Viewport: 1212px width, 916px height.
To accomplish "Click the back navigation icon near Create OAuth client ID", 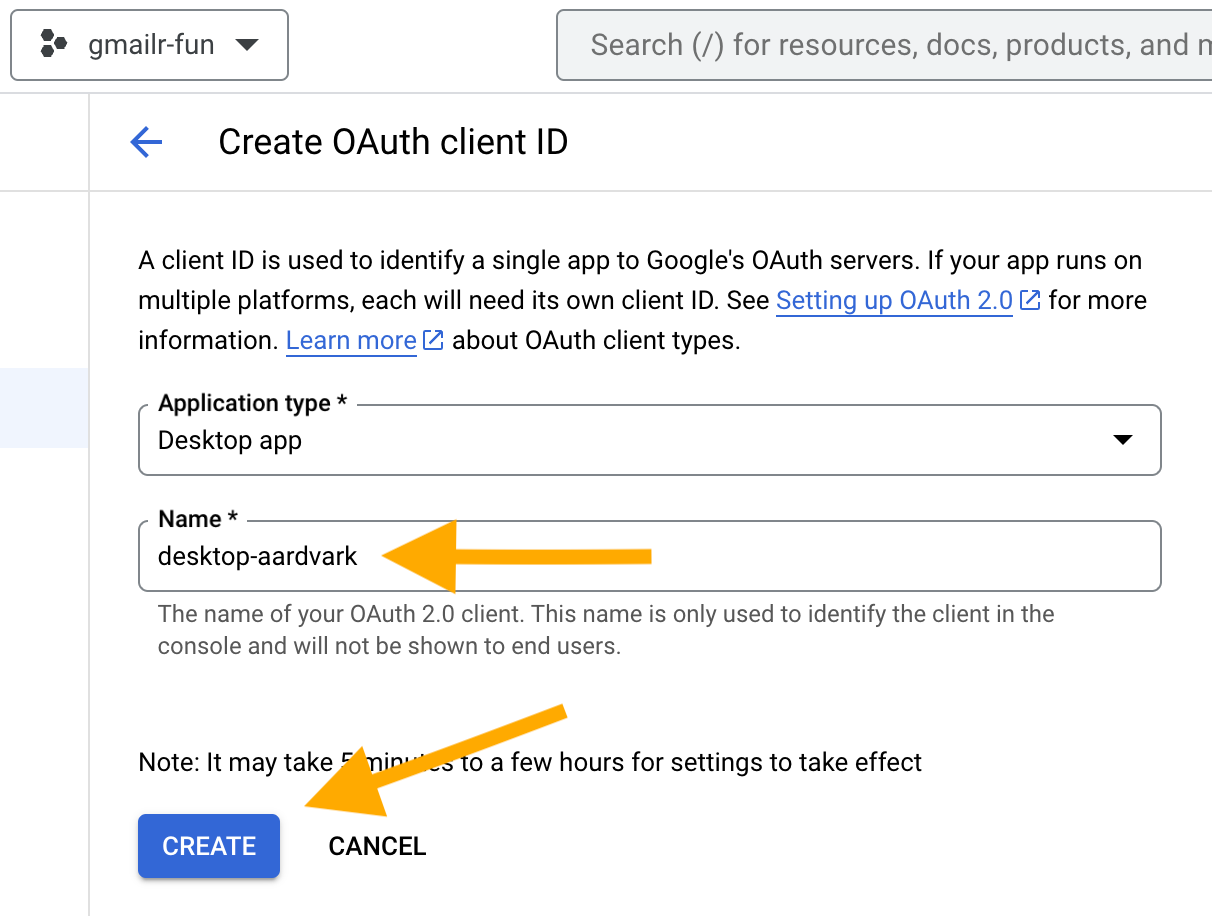I will pyautogui.click(x=146, y=142).
